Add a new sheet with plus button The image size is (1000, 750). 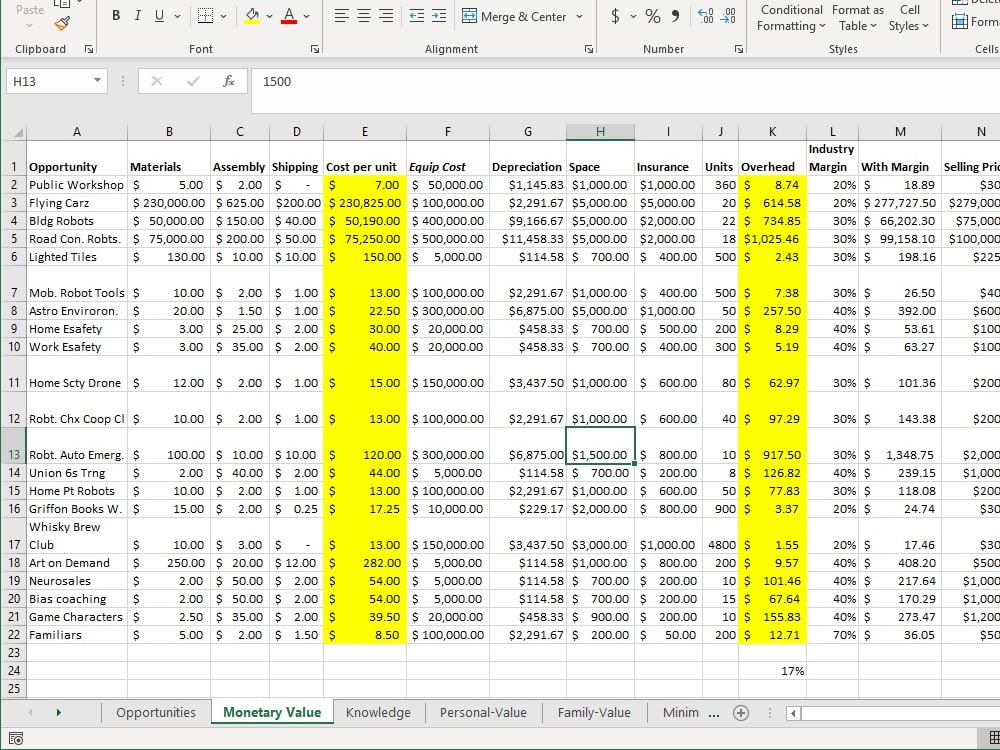point(740,713)
